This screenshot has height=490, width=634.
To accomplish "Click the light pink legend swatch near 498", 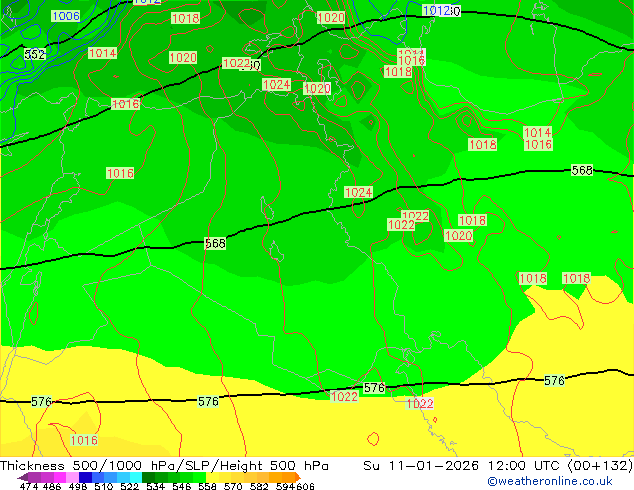I will [x=72, y=477].
